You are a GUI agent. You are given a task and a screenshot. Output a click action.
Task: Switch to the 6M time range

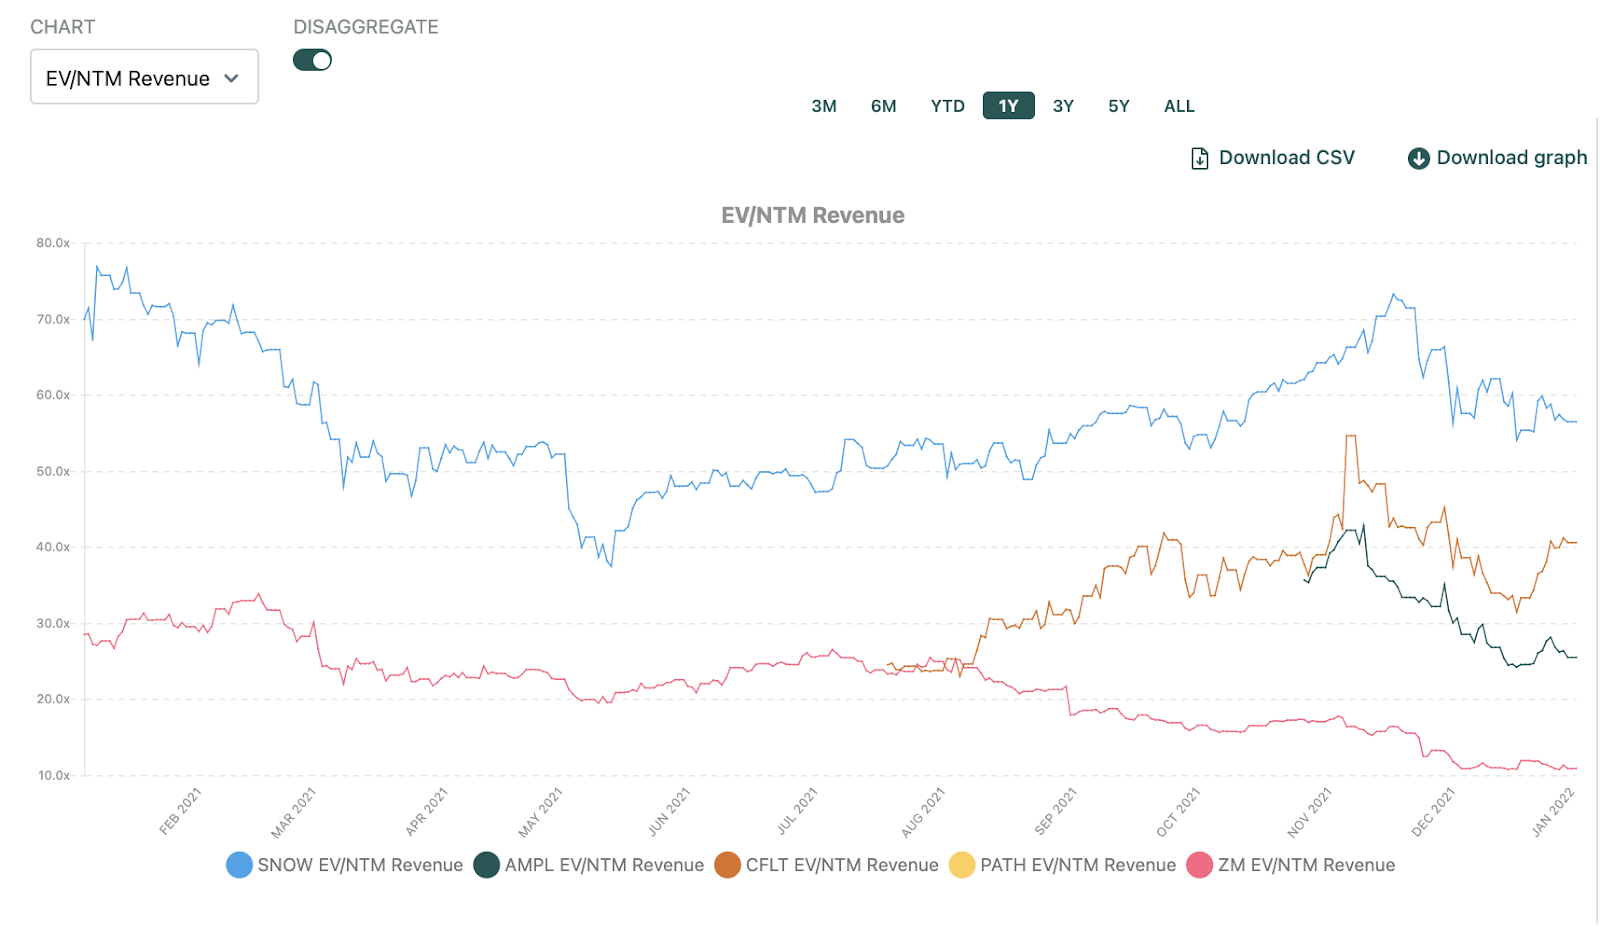[883, 106]
